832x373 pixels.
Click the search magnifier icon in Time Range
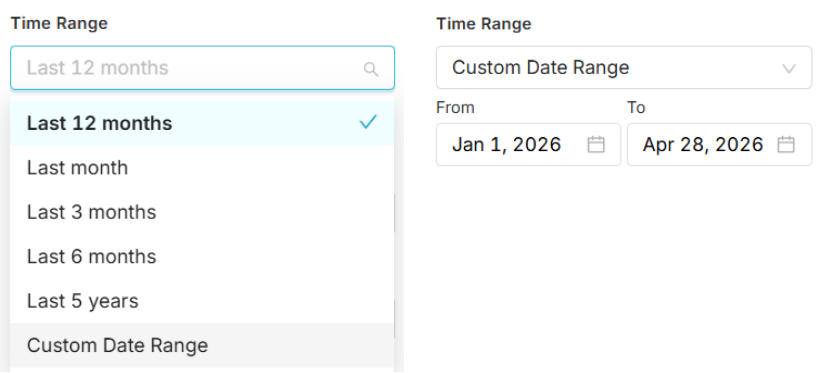tap(371, 69)
